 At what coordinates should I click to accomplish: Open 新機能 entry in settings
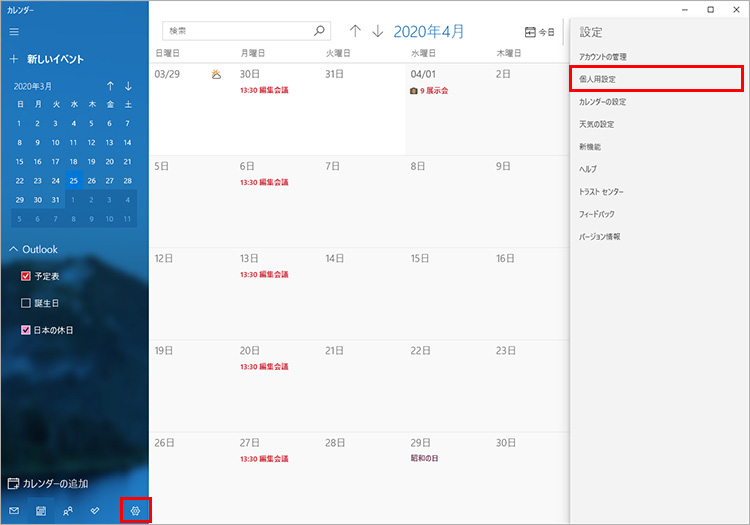click(x=590, y=147)
